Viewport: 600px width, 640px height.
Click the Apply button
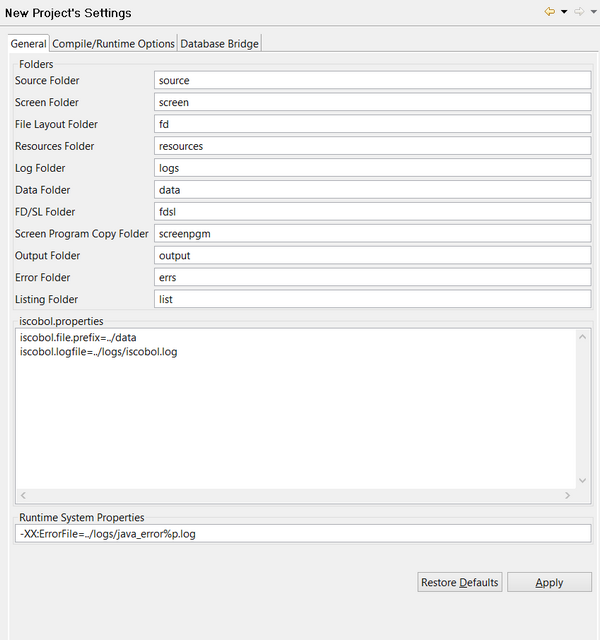(549, 583)
